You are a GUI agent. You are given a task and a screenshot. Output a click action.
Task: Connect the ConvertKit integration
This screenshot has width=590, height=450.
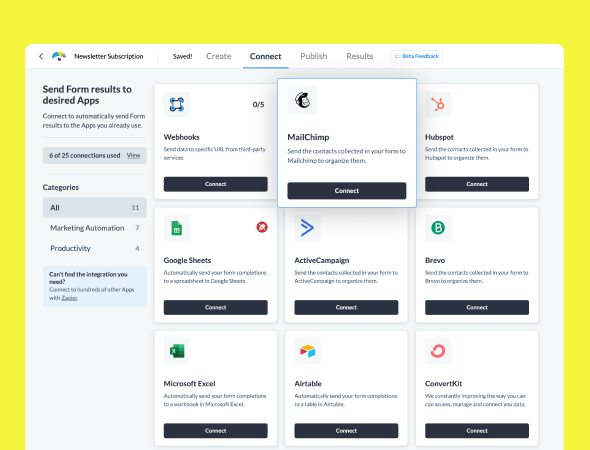[x=477, y=431]
